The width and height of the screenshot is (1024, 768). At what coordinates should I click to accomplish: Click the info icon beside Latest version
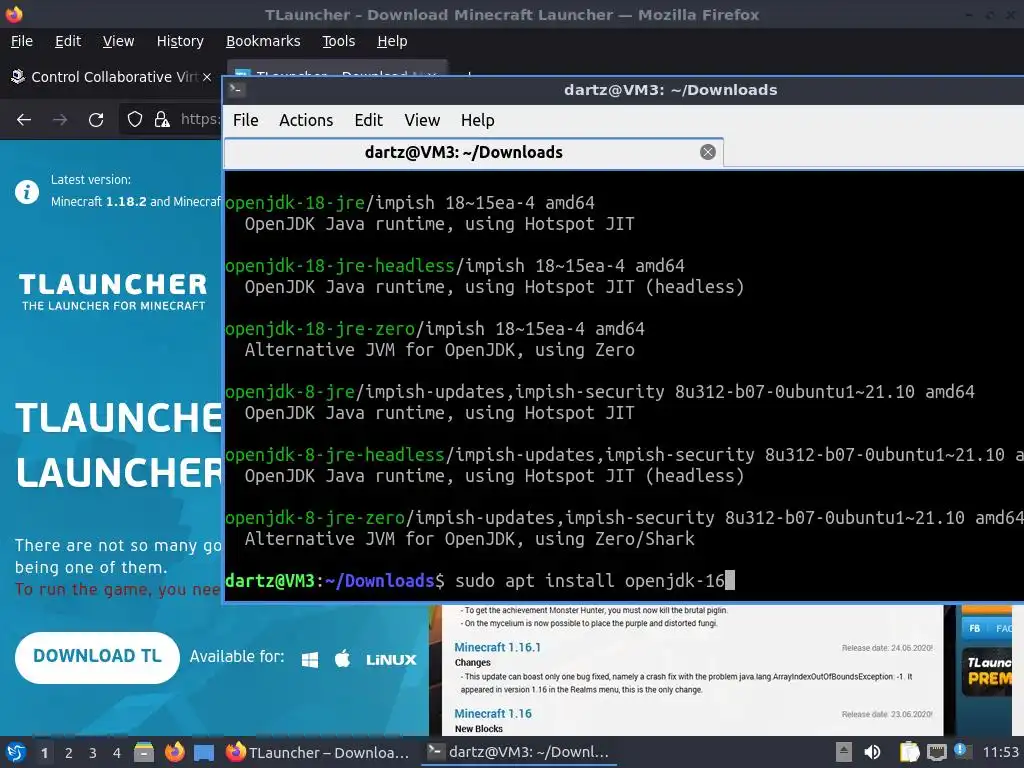pos(27,192)
